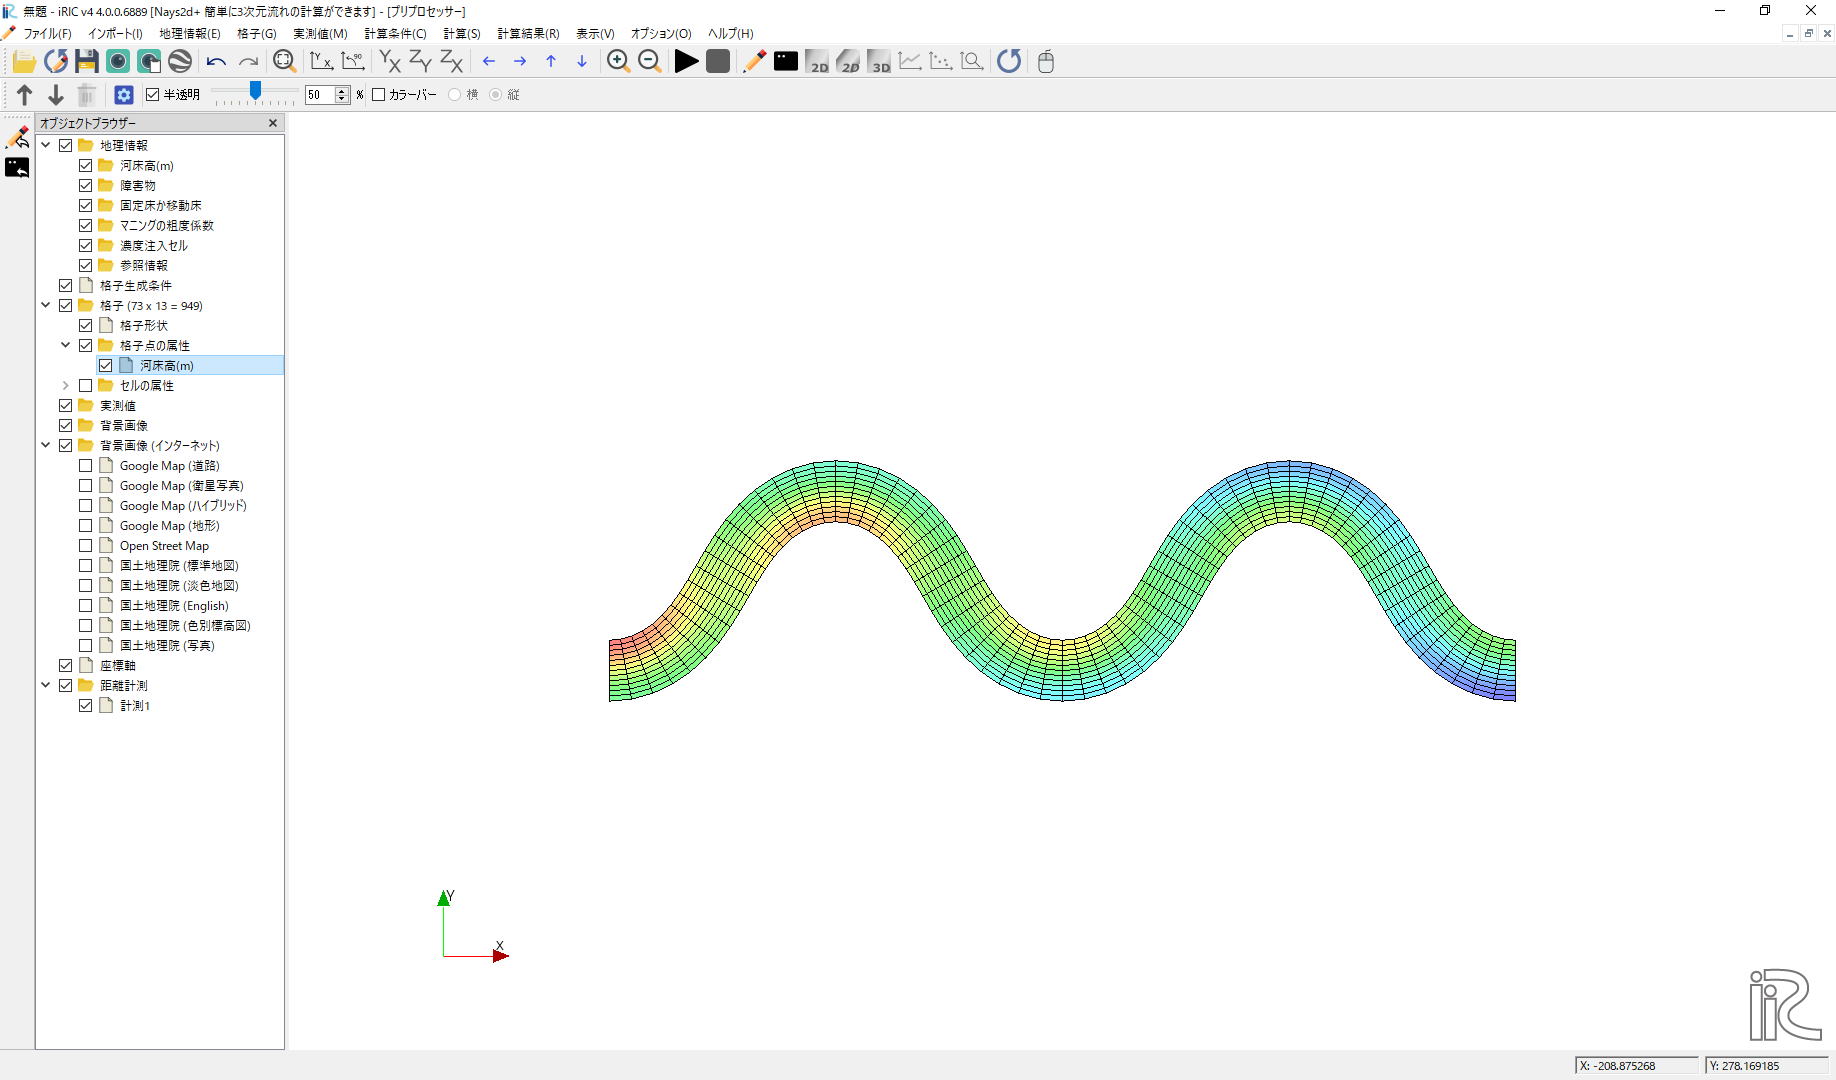The height and width of the screenshot is (1080, 1836).
Task: Run the solver with play button
Action: click(686, 62)
